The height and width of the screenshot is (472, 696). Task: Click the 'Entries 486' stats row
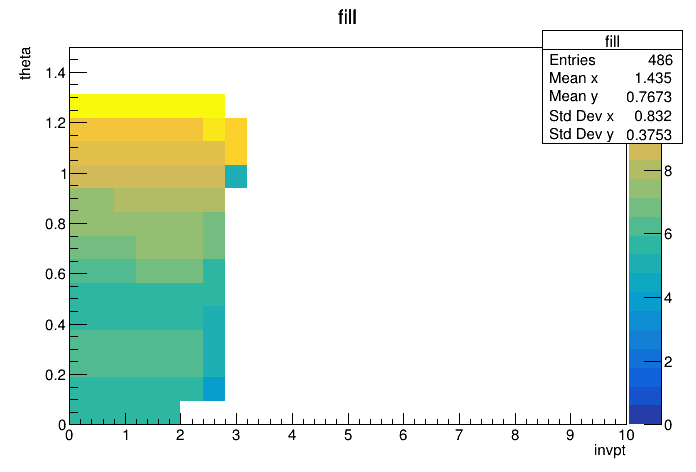(612, 59)
